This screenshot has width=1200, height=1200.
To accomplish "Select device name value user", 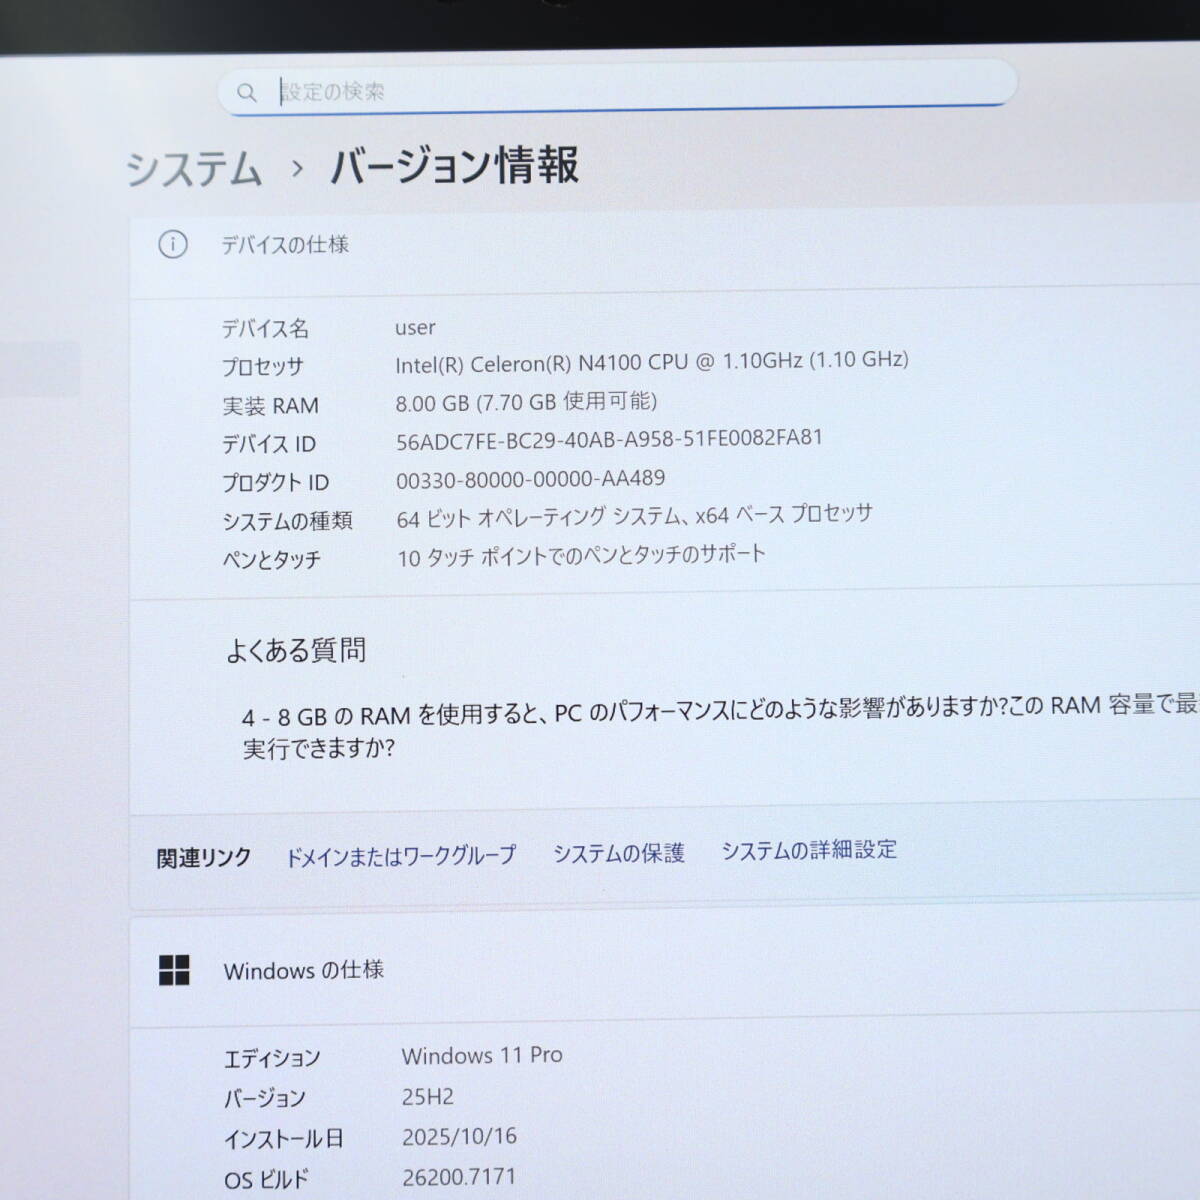I will click(x=415, y=328).
